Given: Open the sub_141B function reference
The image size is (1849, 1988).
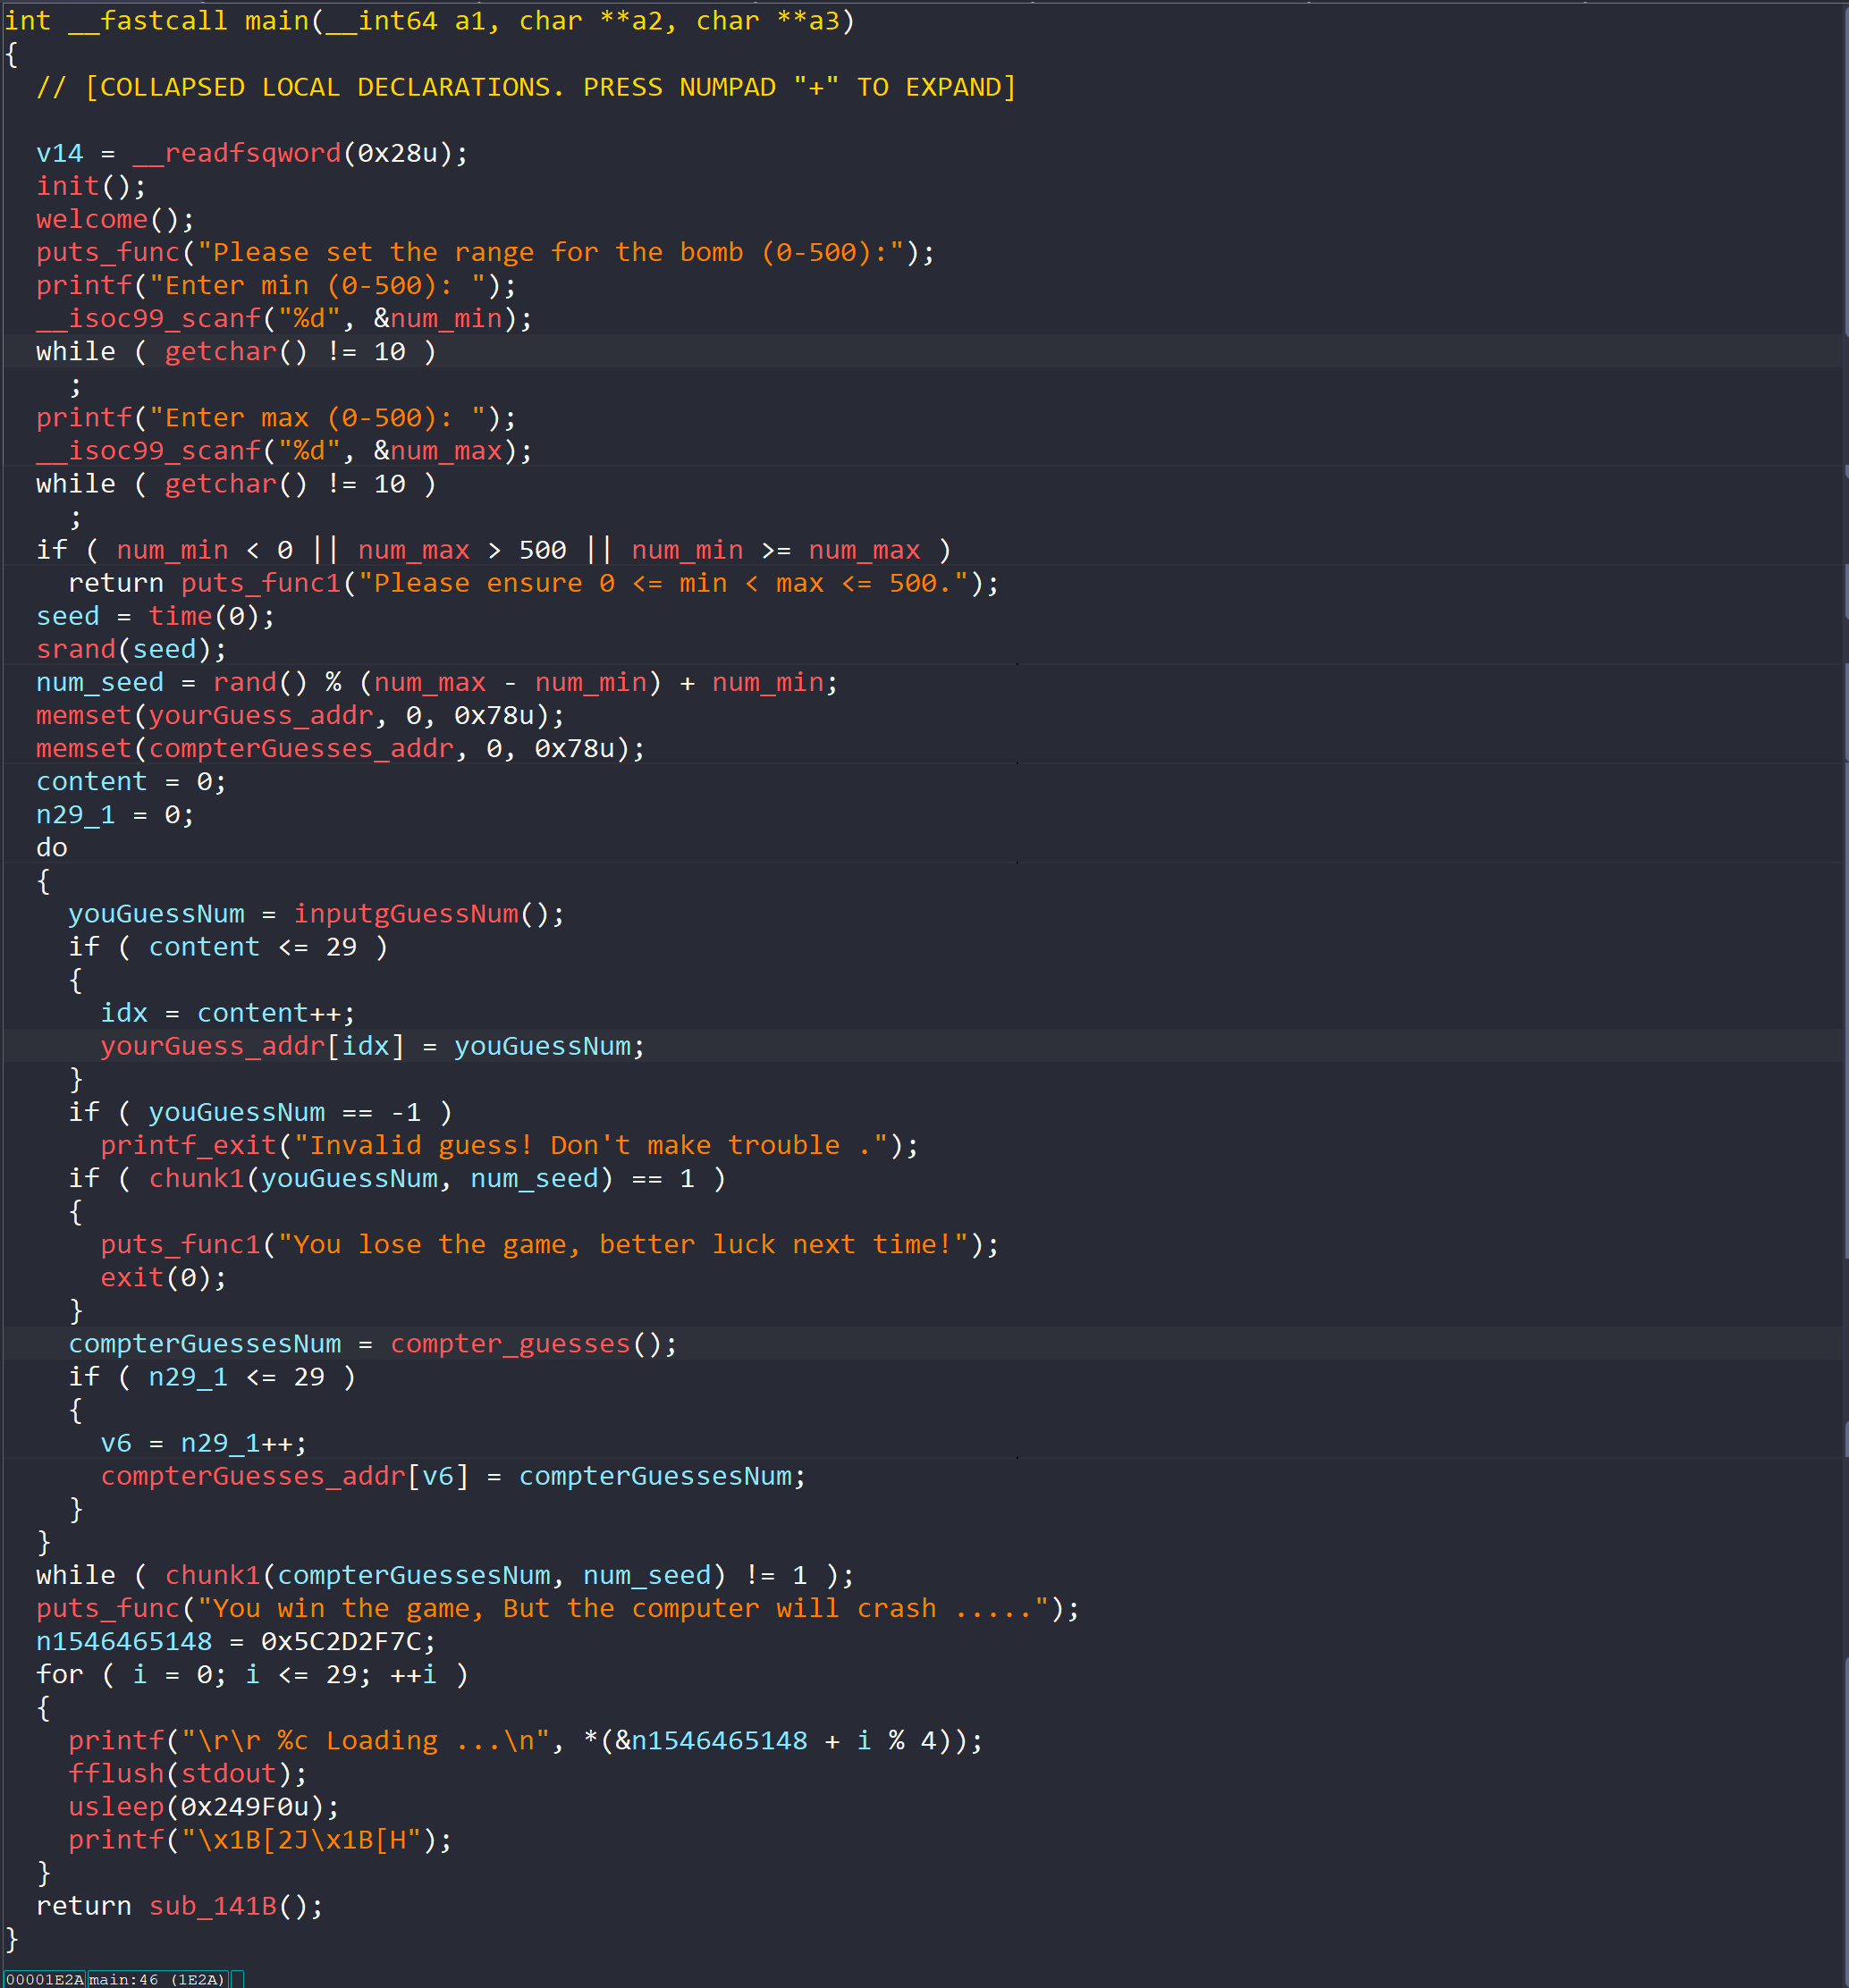Looking at the screenshot, I should coord(213,1906).
